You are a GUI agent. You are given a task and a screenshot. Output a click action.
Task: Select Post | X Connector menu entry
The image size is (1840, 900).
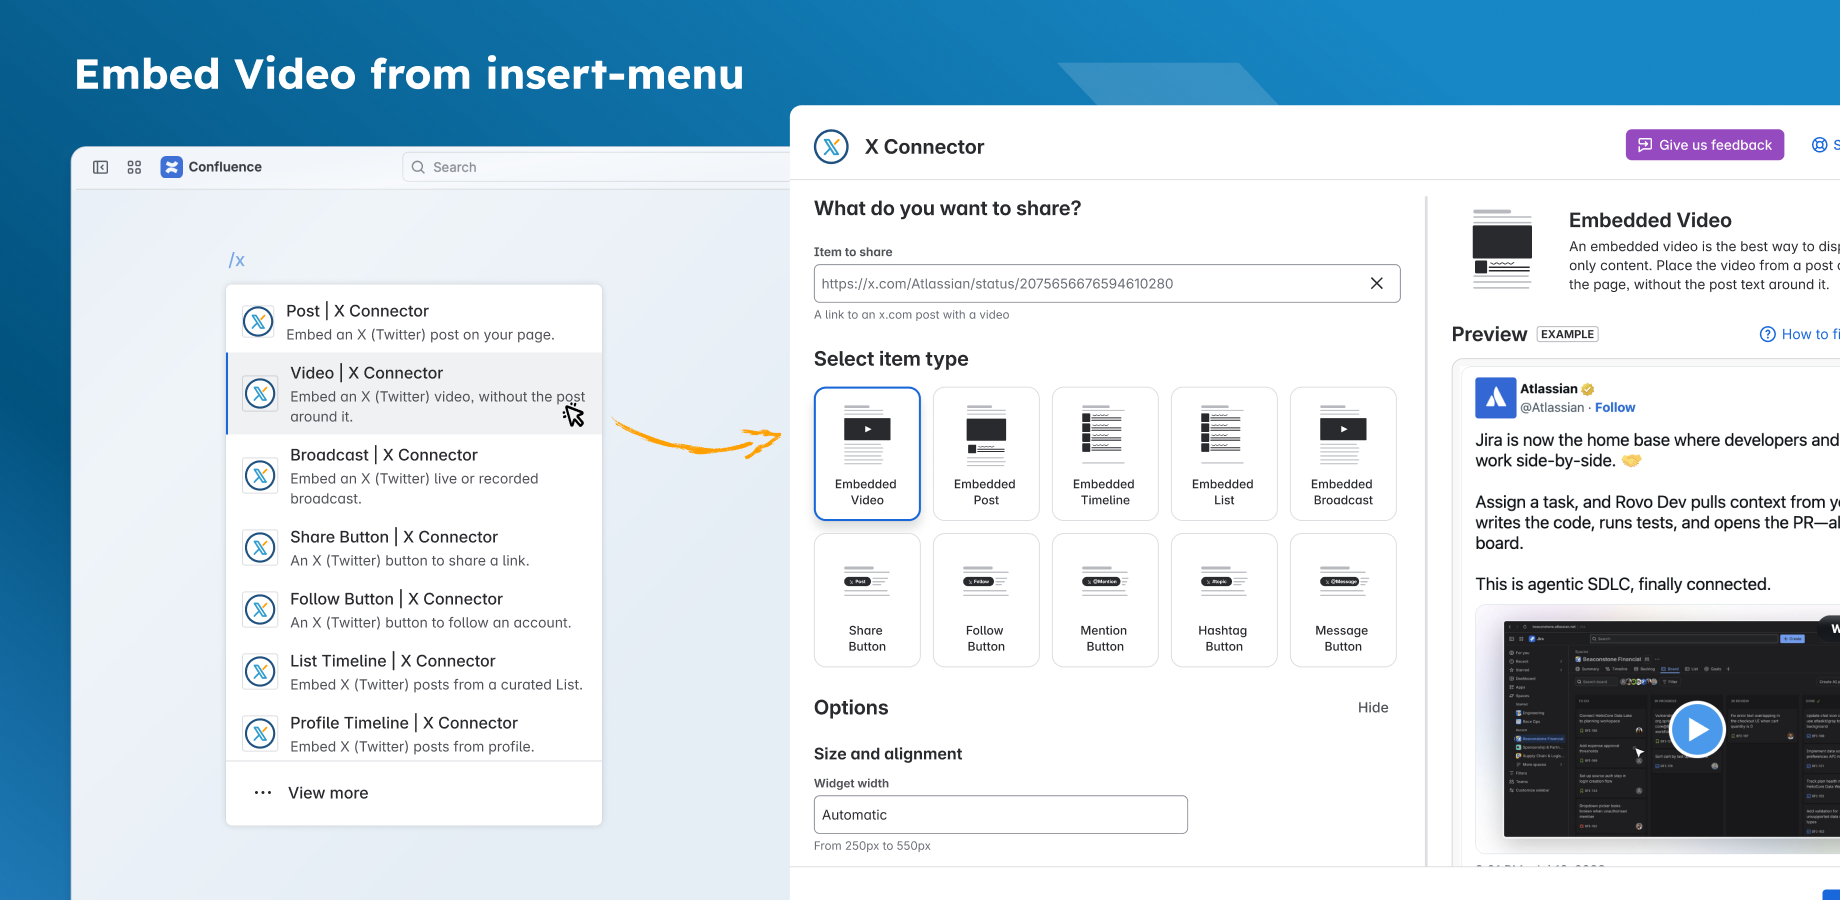(x=414, y=321)
